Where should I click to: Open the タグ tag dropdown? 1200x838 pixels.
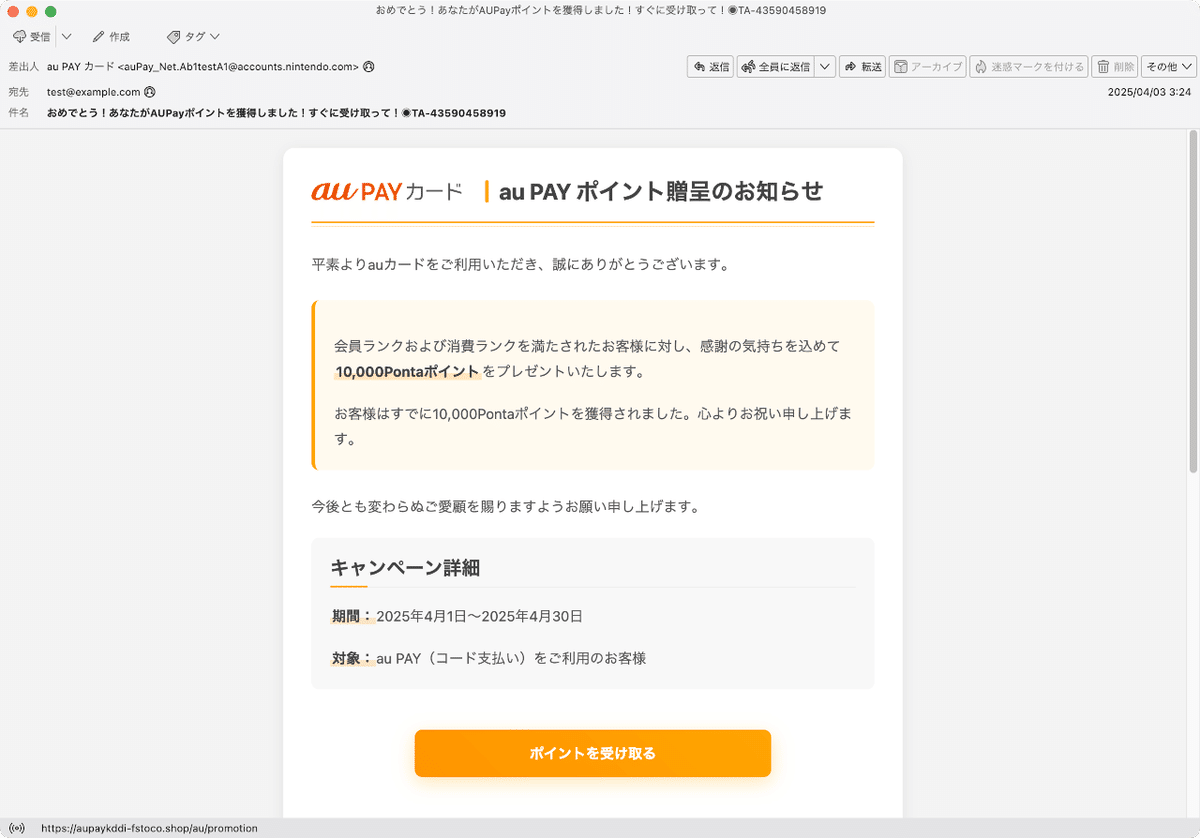[x=193, y=36]
